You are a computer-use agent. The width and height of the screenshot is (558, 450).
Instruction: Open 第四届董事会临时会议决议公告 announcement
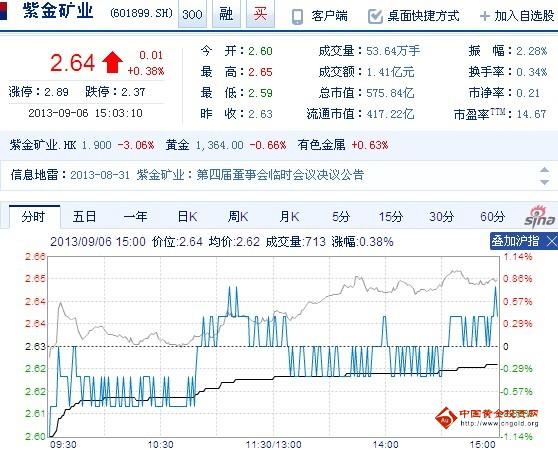tap(280, 175)
